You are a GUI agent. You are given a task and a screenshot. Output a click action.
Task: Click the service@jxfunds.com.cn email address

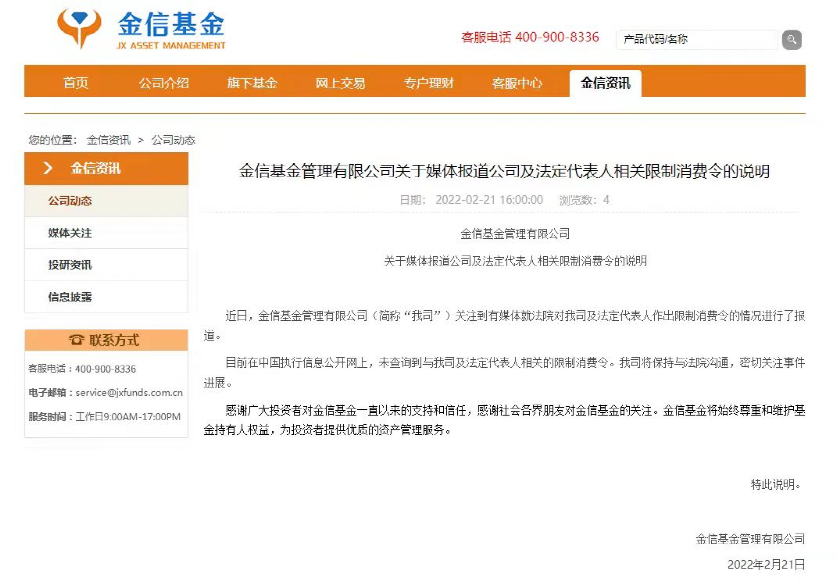tap(129, 392)
